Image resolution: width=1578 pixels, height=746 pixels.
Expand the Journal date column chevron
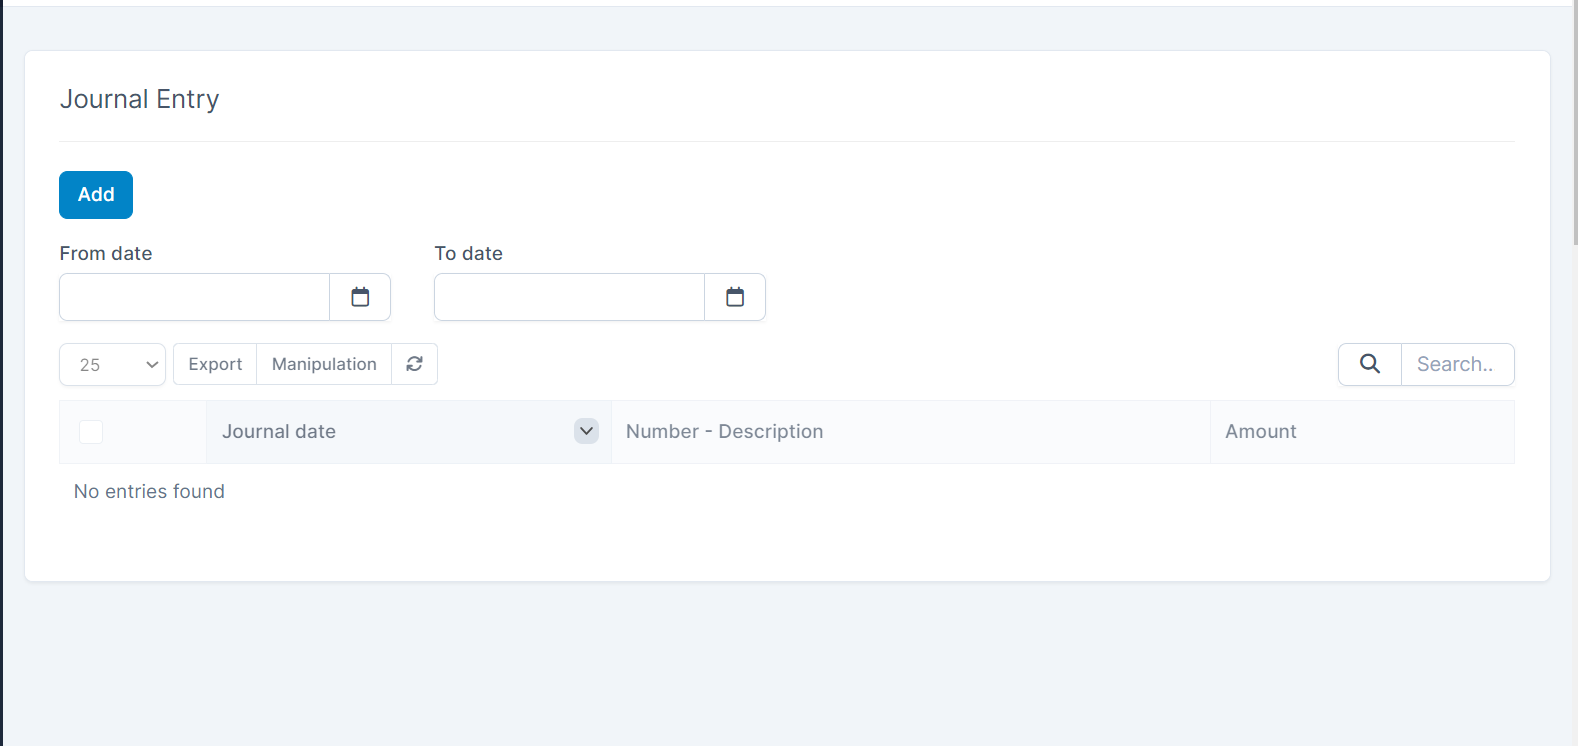587,431
